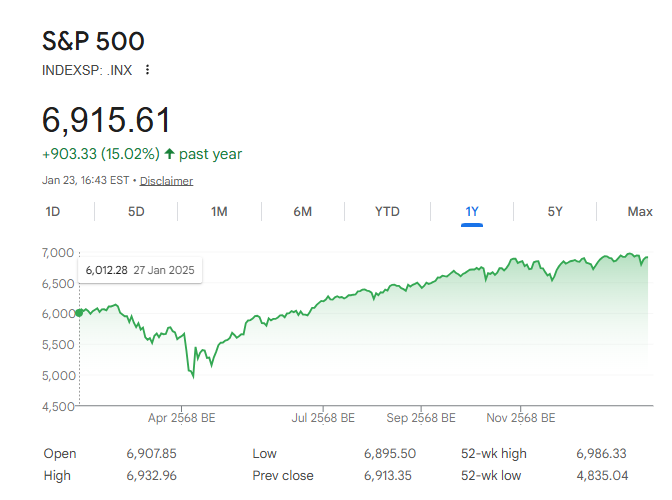Click the Apr 2568 BE axis label
This screenshot has width=672, height=500.
(x=181, y=418)
